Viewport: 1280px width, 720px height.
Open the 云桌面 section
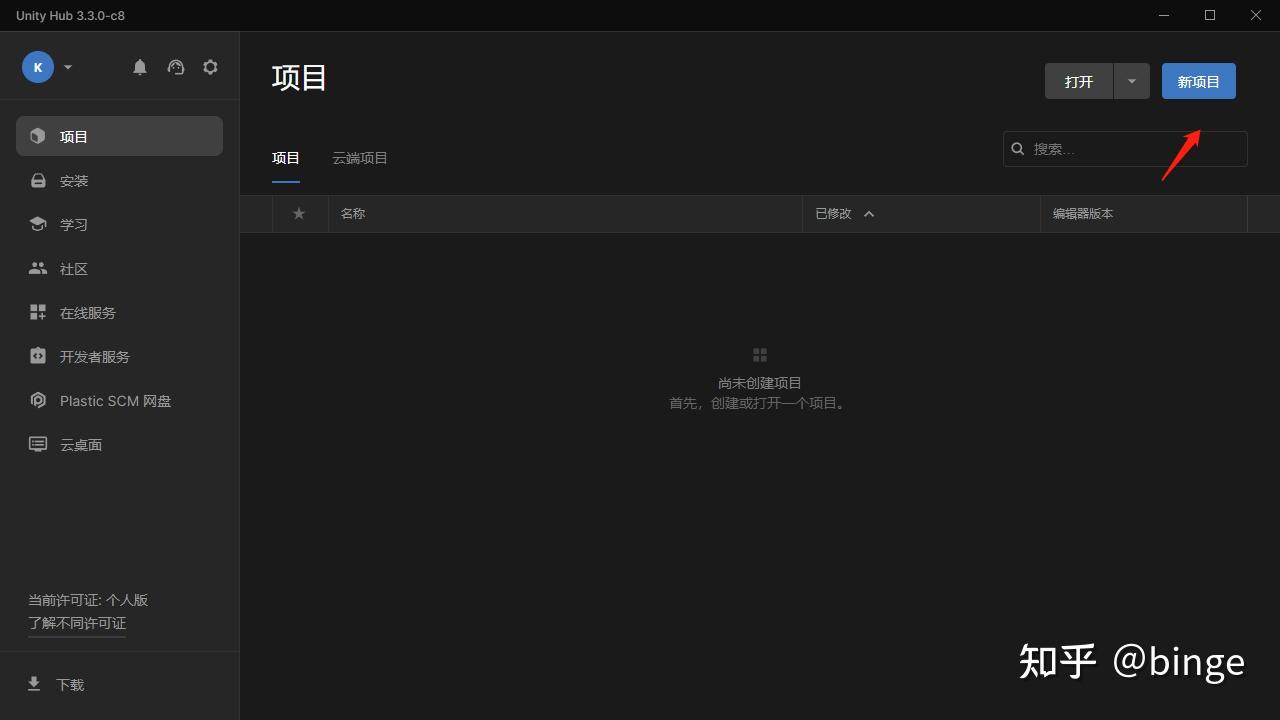pyautogui.click(x=80, y=444)
